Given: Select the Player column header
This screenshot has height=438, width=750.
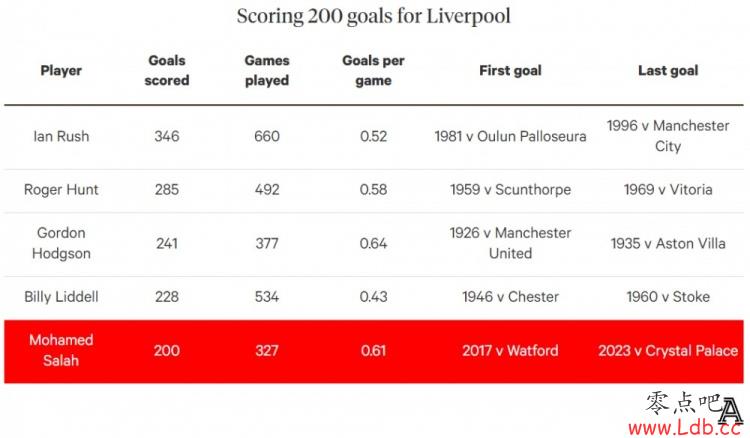Looking at the screenshot, I should pyautogui.click(x=61, y=71).
